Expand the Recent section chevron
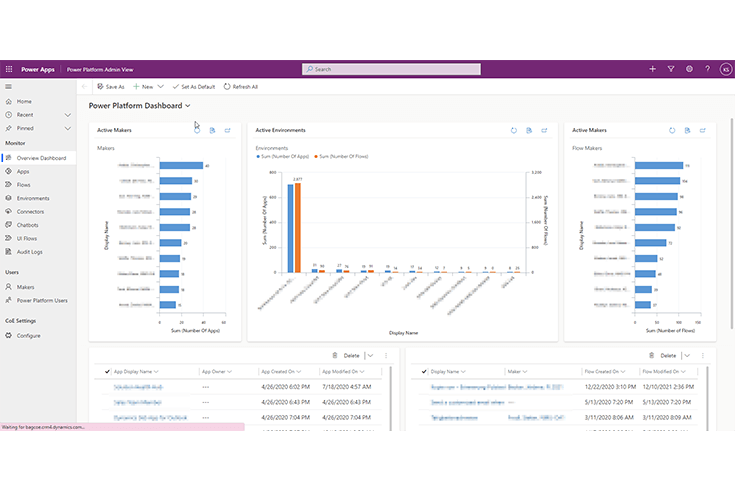735x492 pixels. [68, 115]
